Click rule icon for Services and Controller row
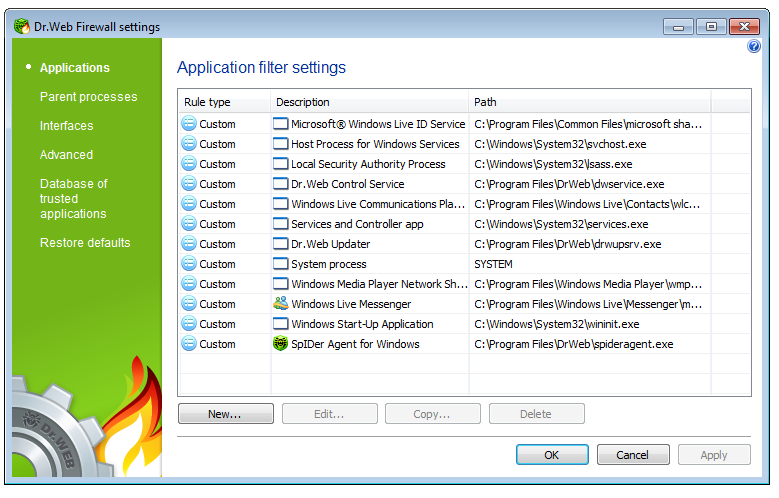The image size is (779, 498). pos(189,224)
